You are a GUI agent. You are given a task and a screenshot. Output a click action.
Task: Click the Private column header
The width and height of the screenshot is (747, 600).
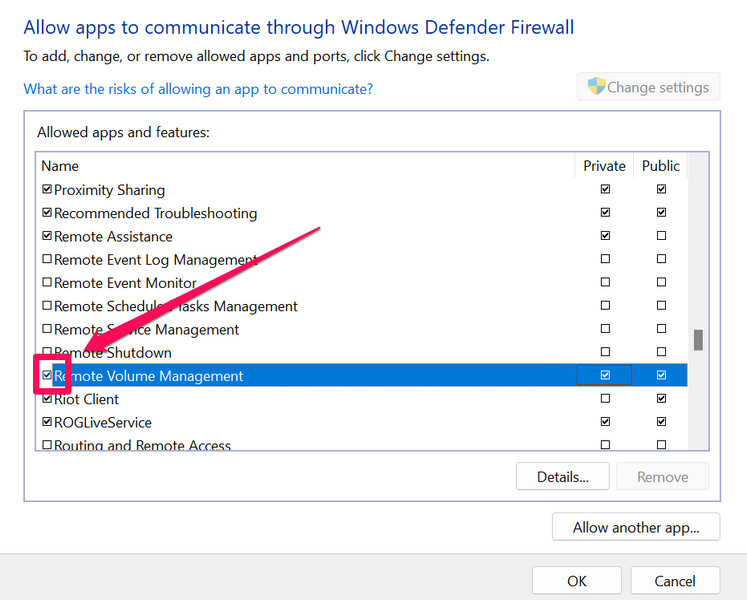tap(604, 166)
